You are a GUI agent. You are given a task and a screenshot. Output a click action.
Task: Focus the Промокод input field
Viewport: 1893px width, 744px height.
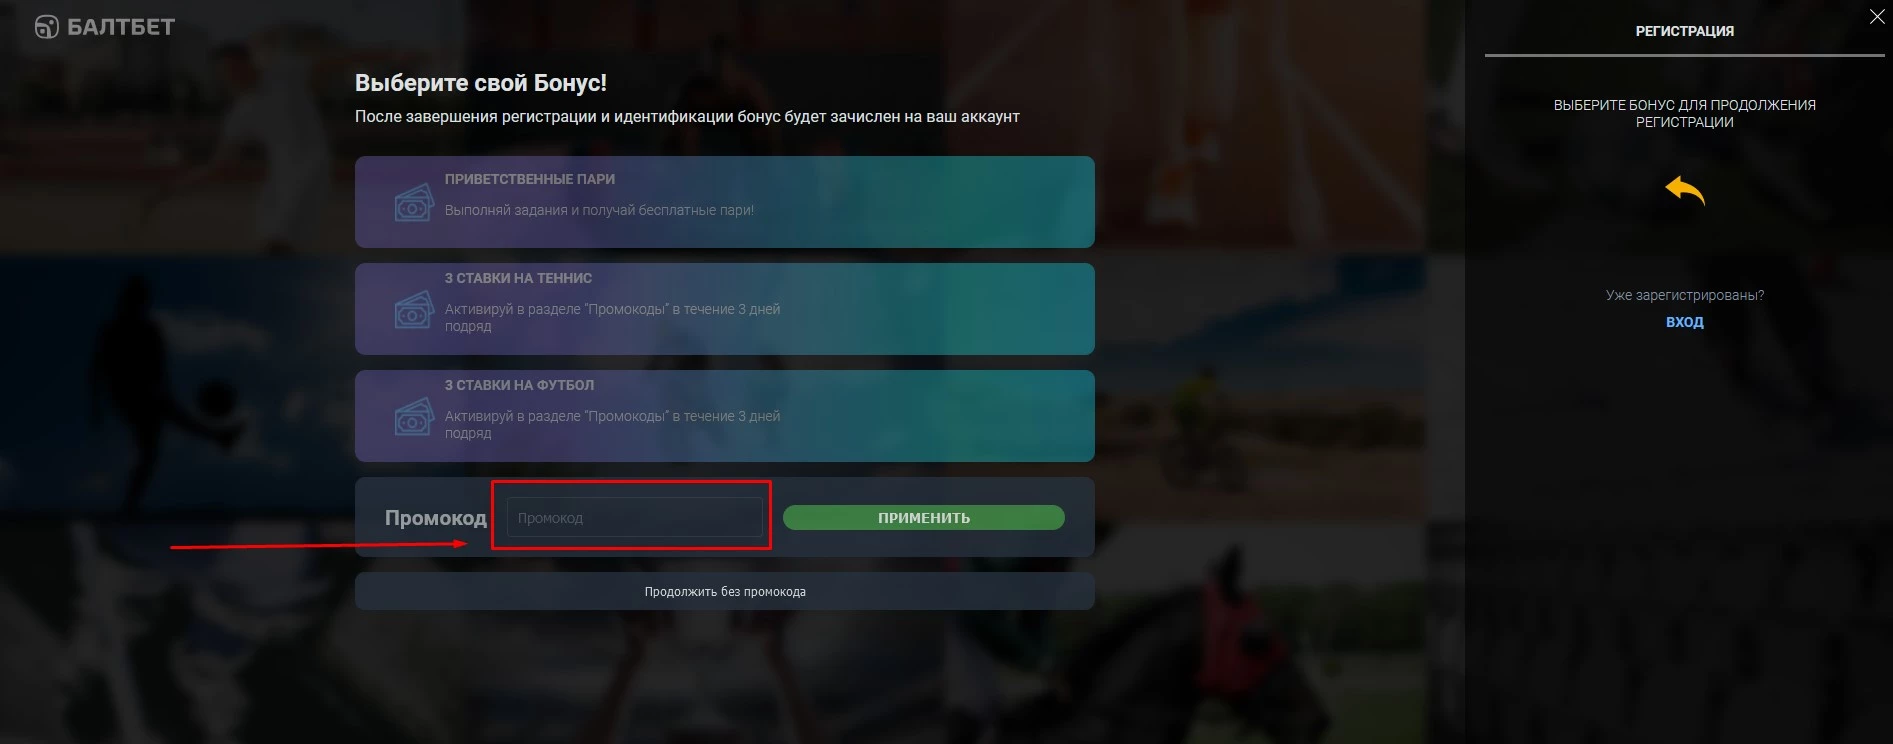tap(634, 517)
